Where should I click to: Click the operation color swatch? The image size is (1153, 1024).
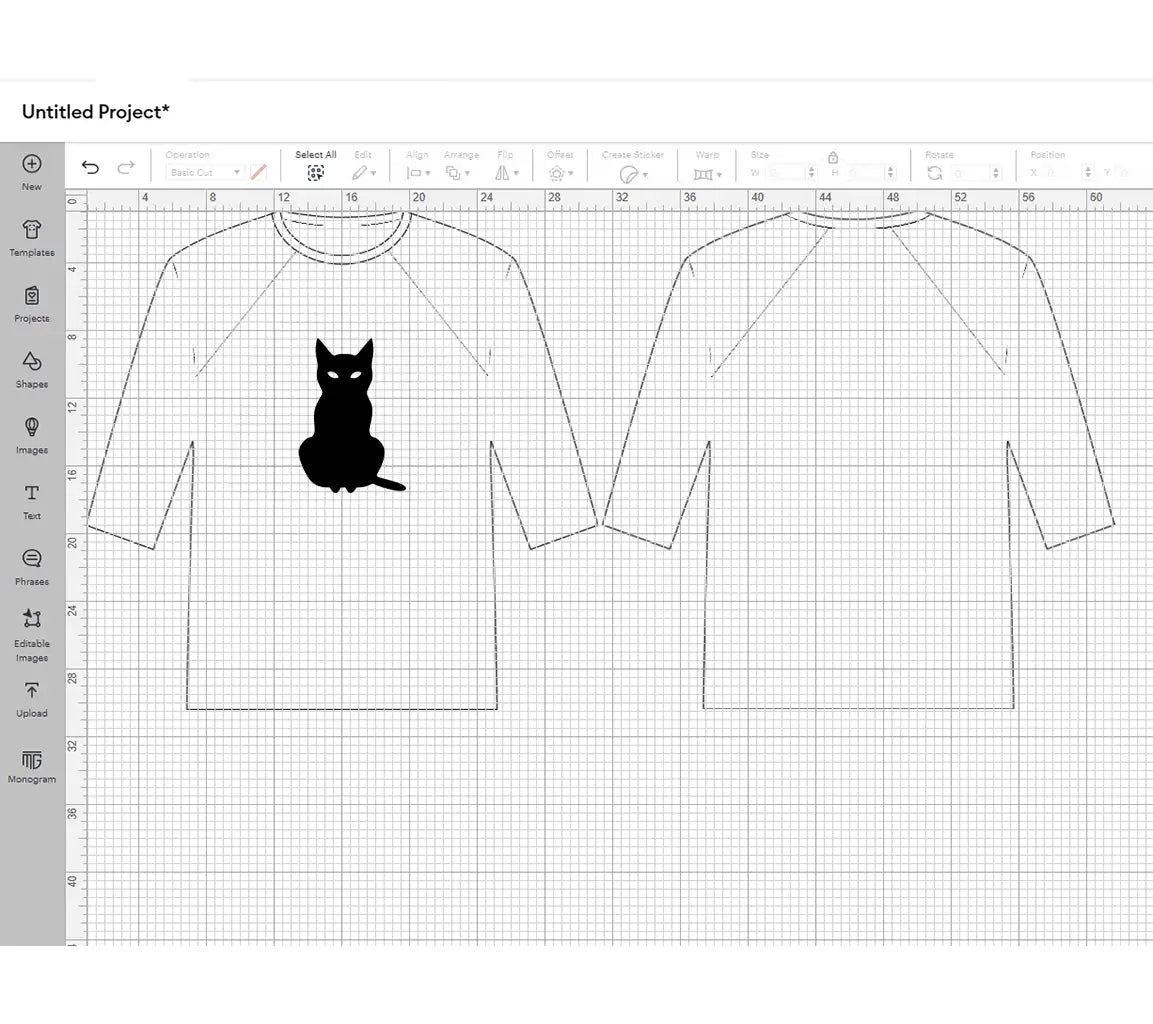point(258,172)
